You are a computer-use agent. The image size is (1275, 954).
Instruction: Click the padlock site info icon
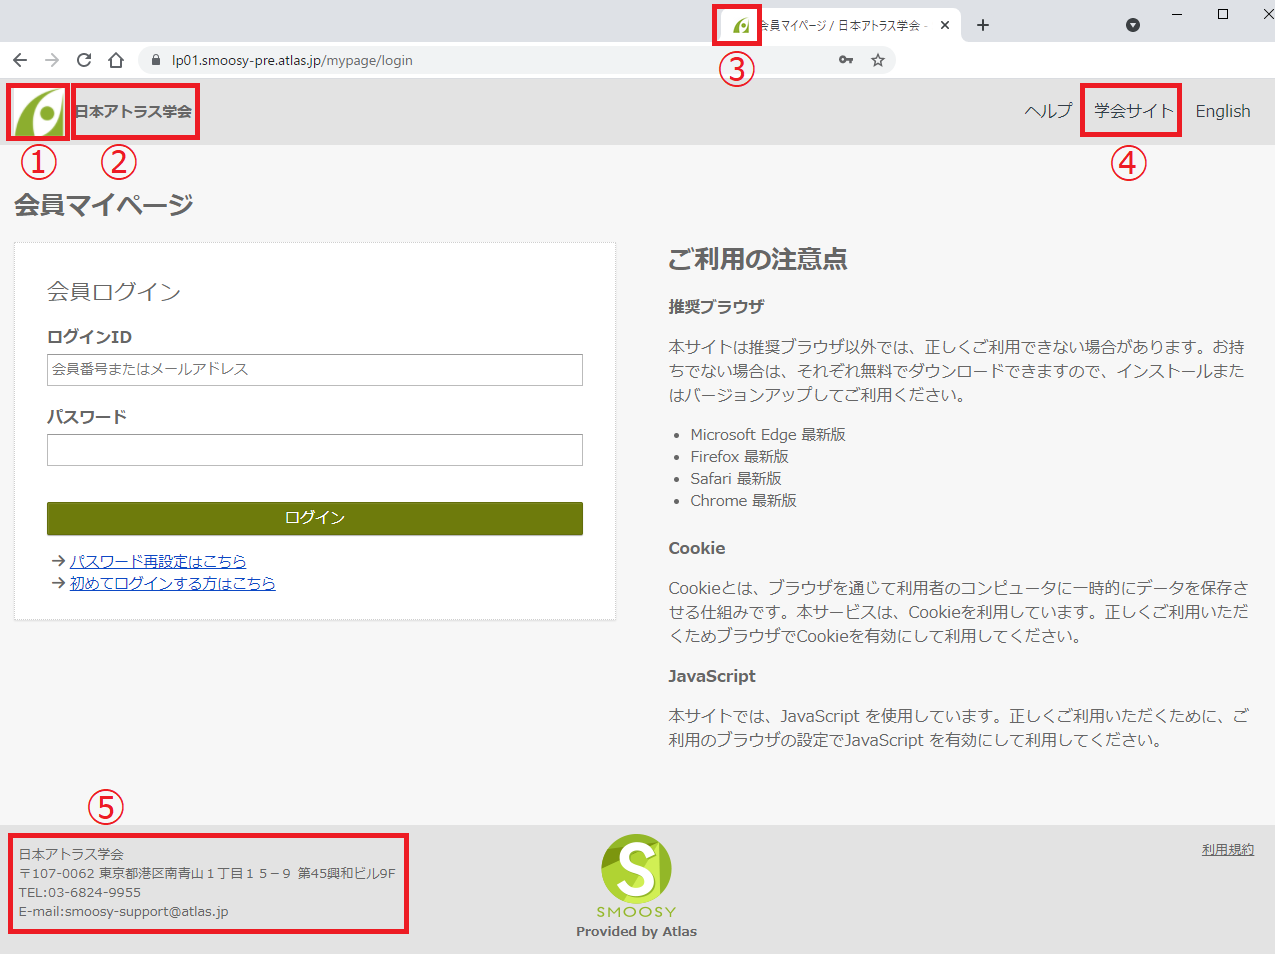155,60
